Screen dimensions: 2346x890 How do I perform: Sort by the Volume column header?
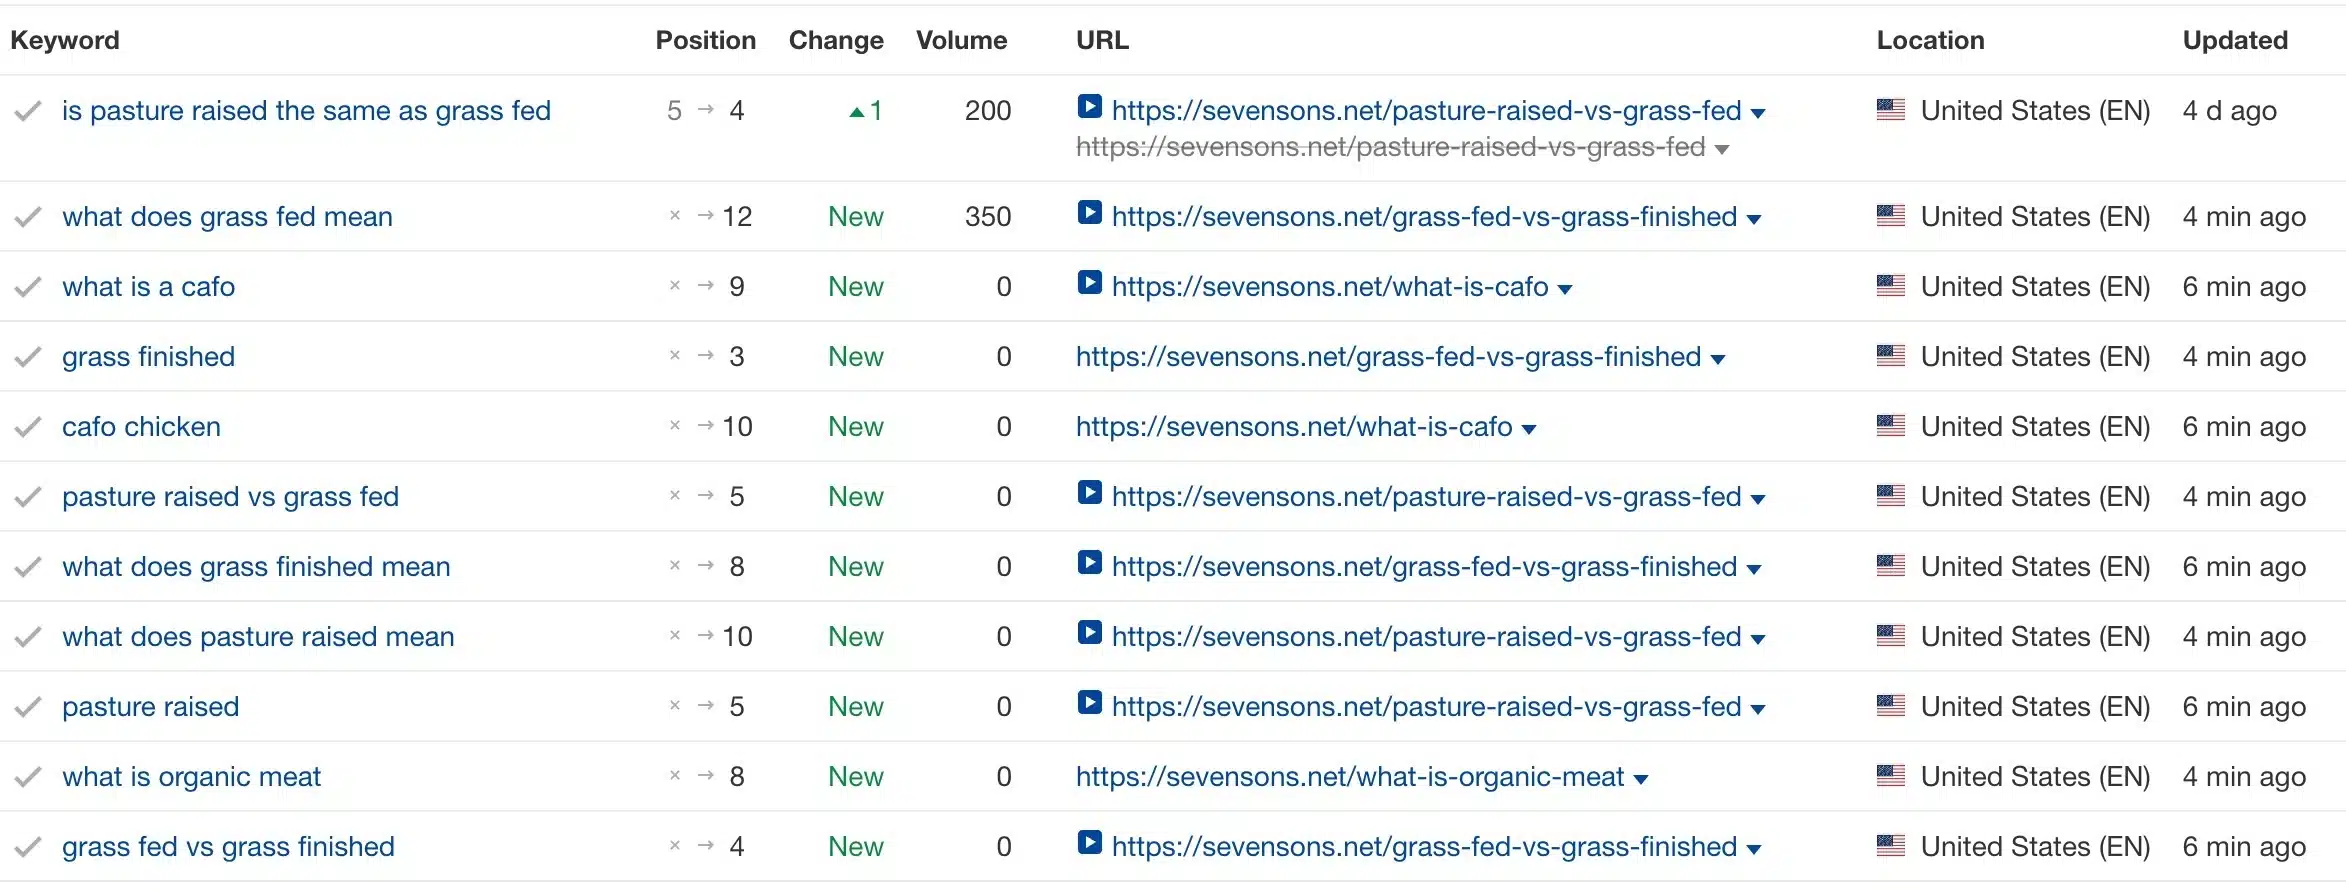tap(961, 40)
